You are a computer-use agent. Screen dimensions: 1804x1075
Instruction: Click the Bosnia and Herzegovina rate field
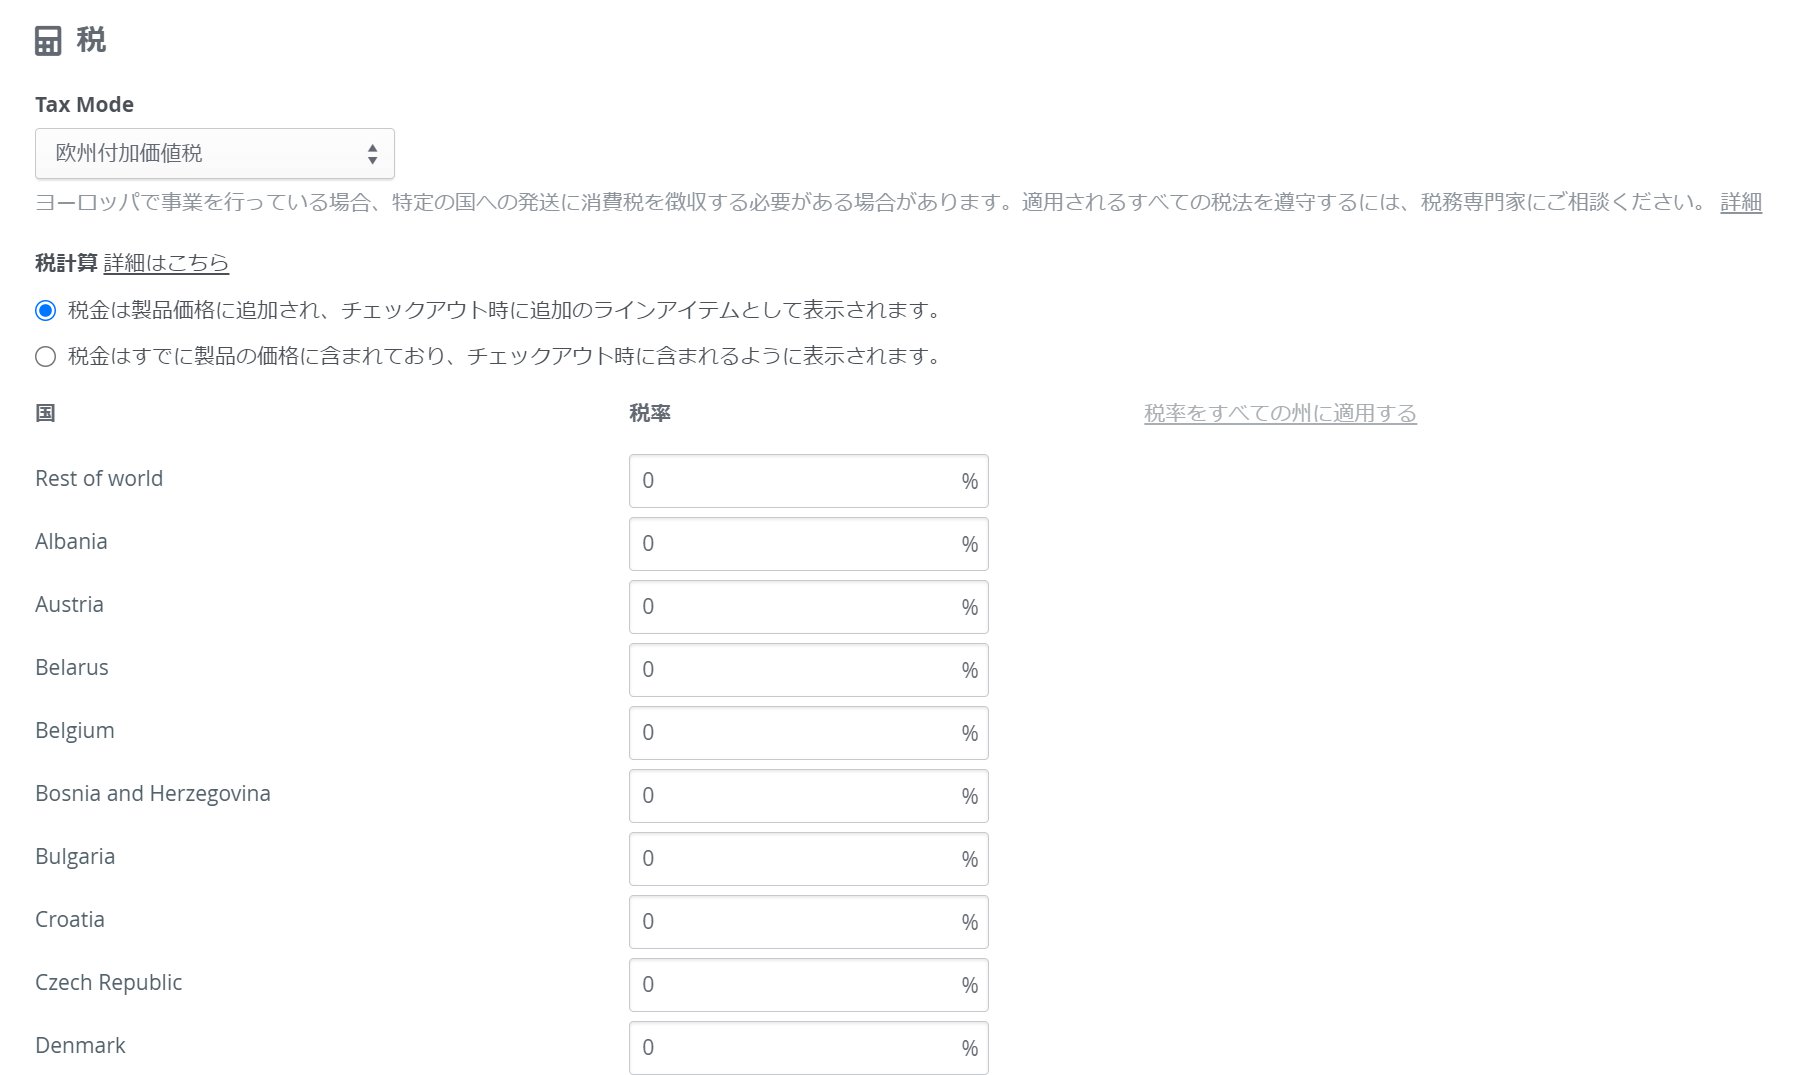[809, 796]
